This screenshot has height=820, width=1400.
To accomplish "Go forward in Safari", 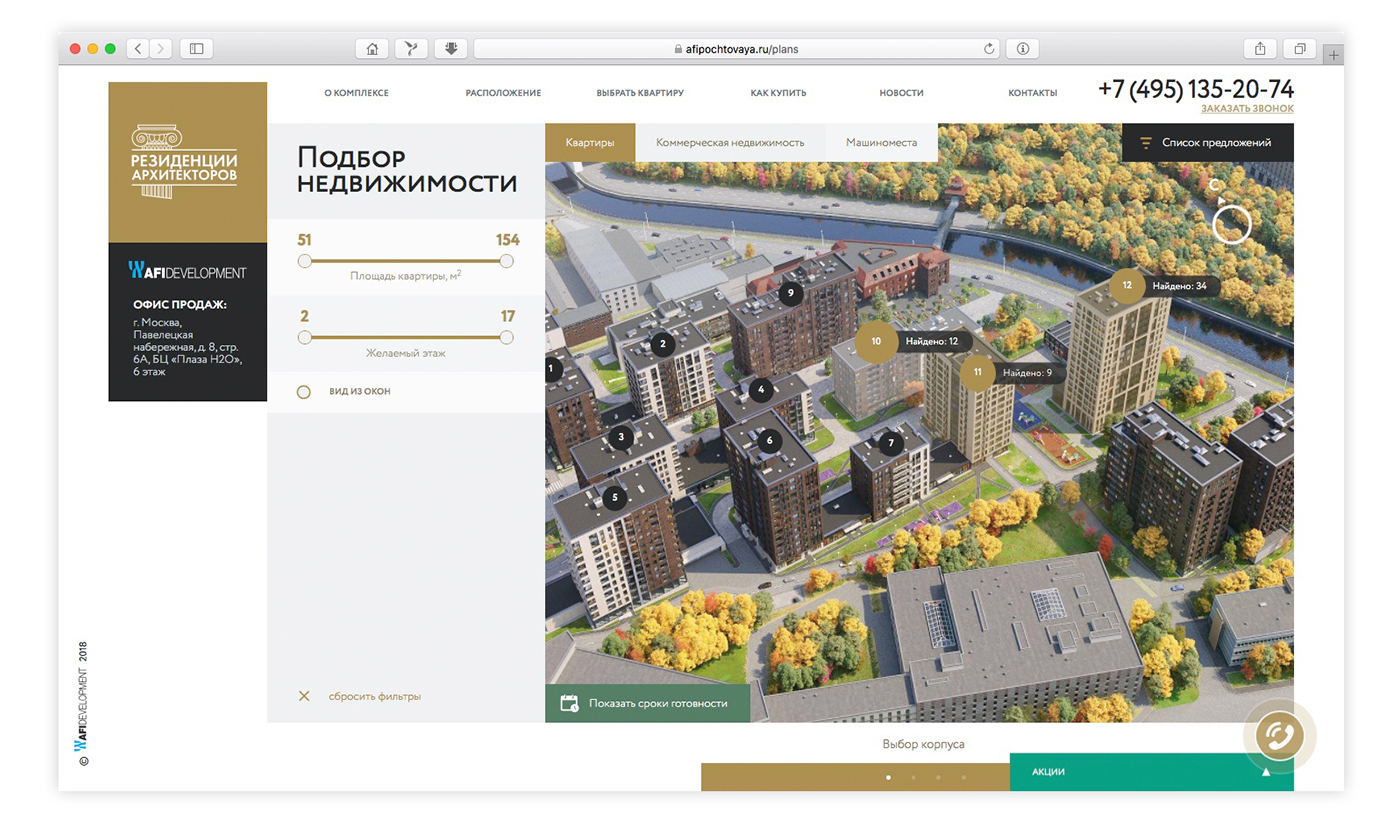I will (161, 48).
